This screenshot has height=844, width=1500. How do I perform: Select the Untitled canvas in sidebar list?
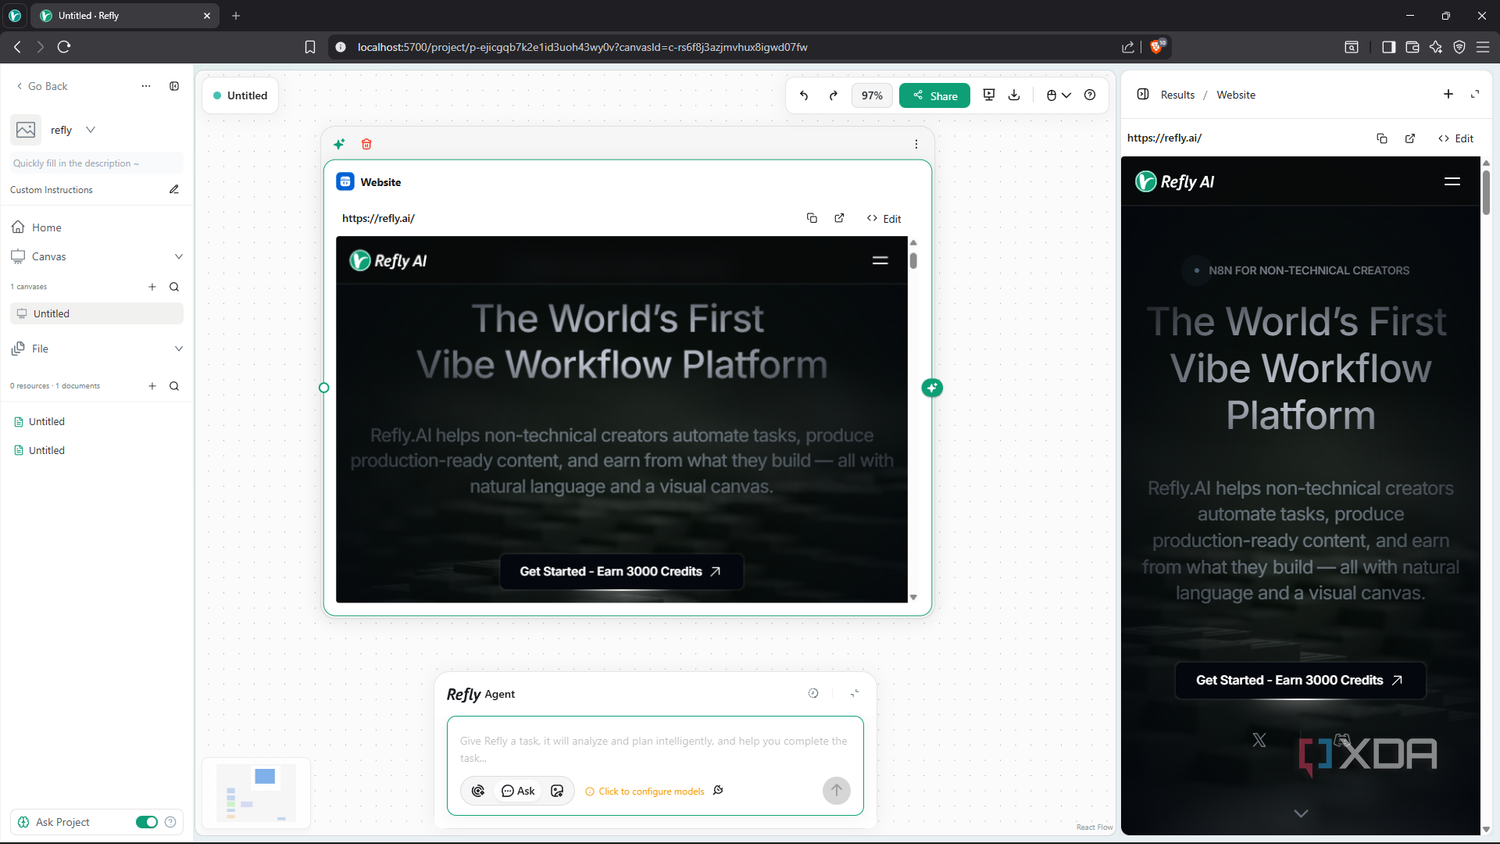point(96,313)
